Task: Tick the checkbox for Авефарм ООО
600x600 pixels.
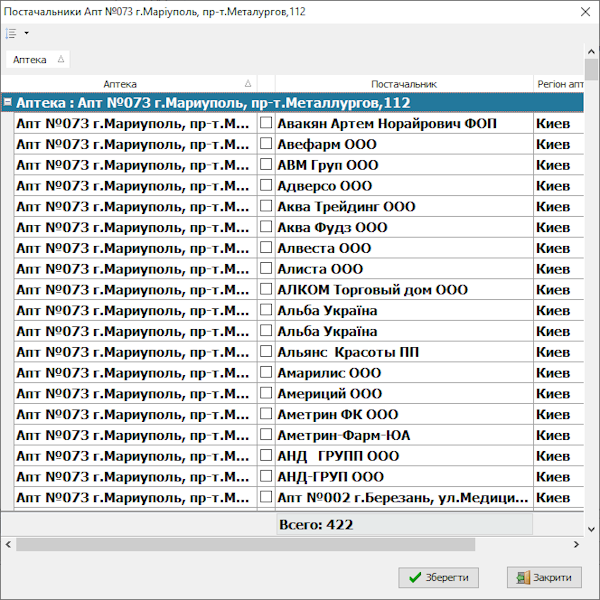Action: click(266, 144)
